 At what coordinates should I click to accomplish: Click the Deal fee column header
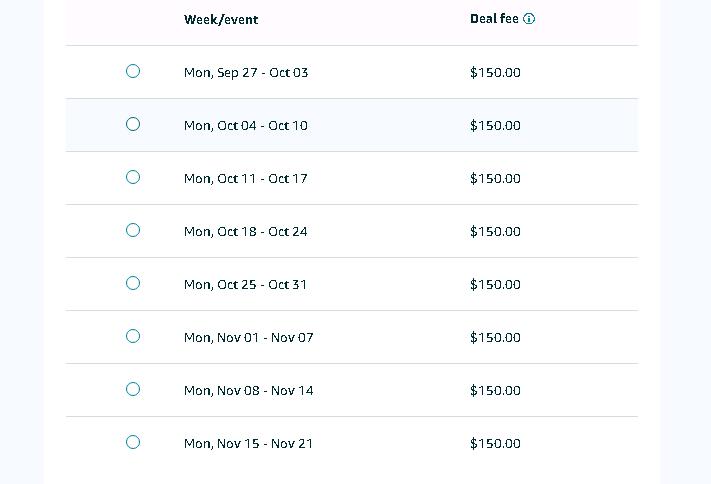click(x=494, y=19)
